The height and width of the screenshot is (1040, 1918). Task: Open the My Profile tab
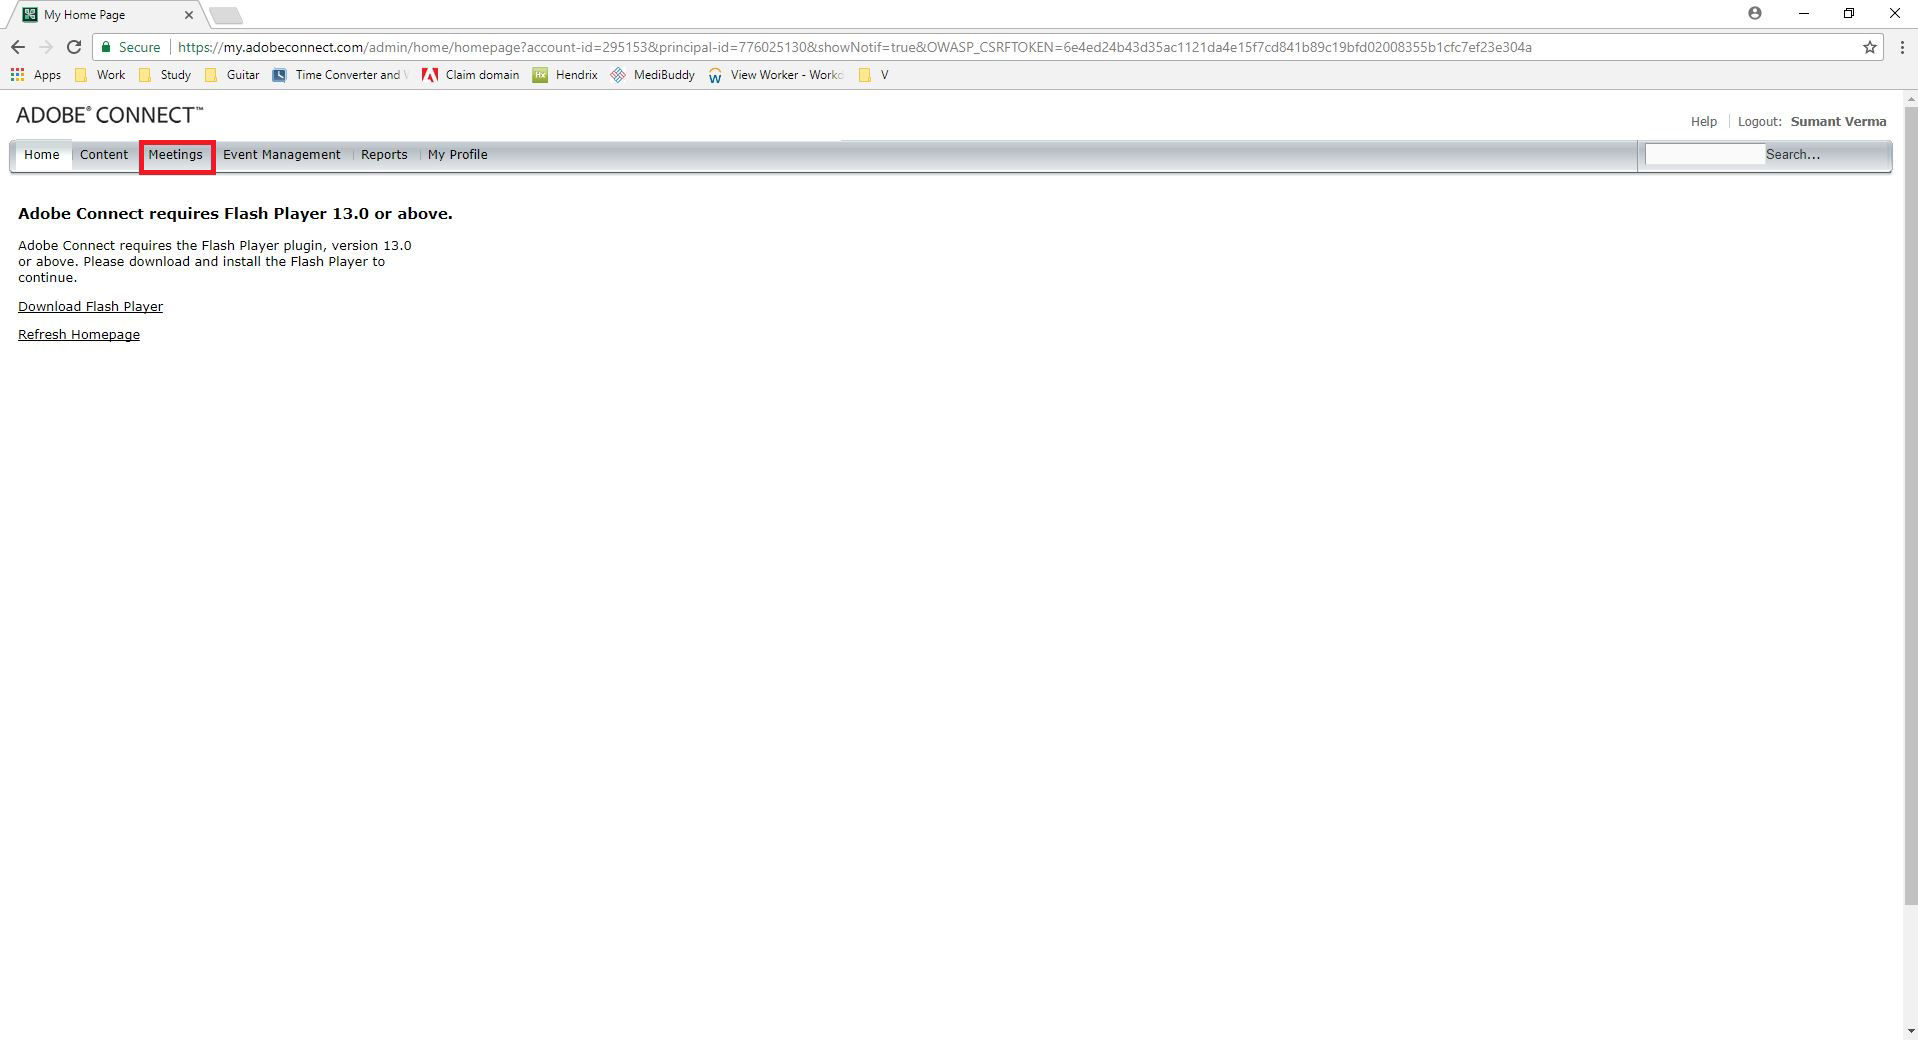click(458, 155)
